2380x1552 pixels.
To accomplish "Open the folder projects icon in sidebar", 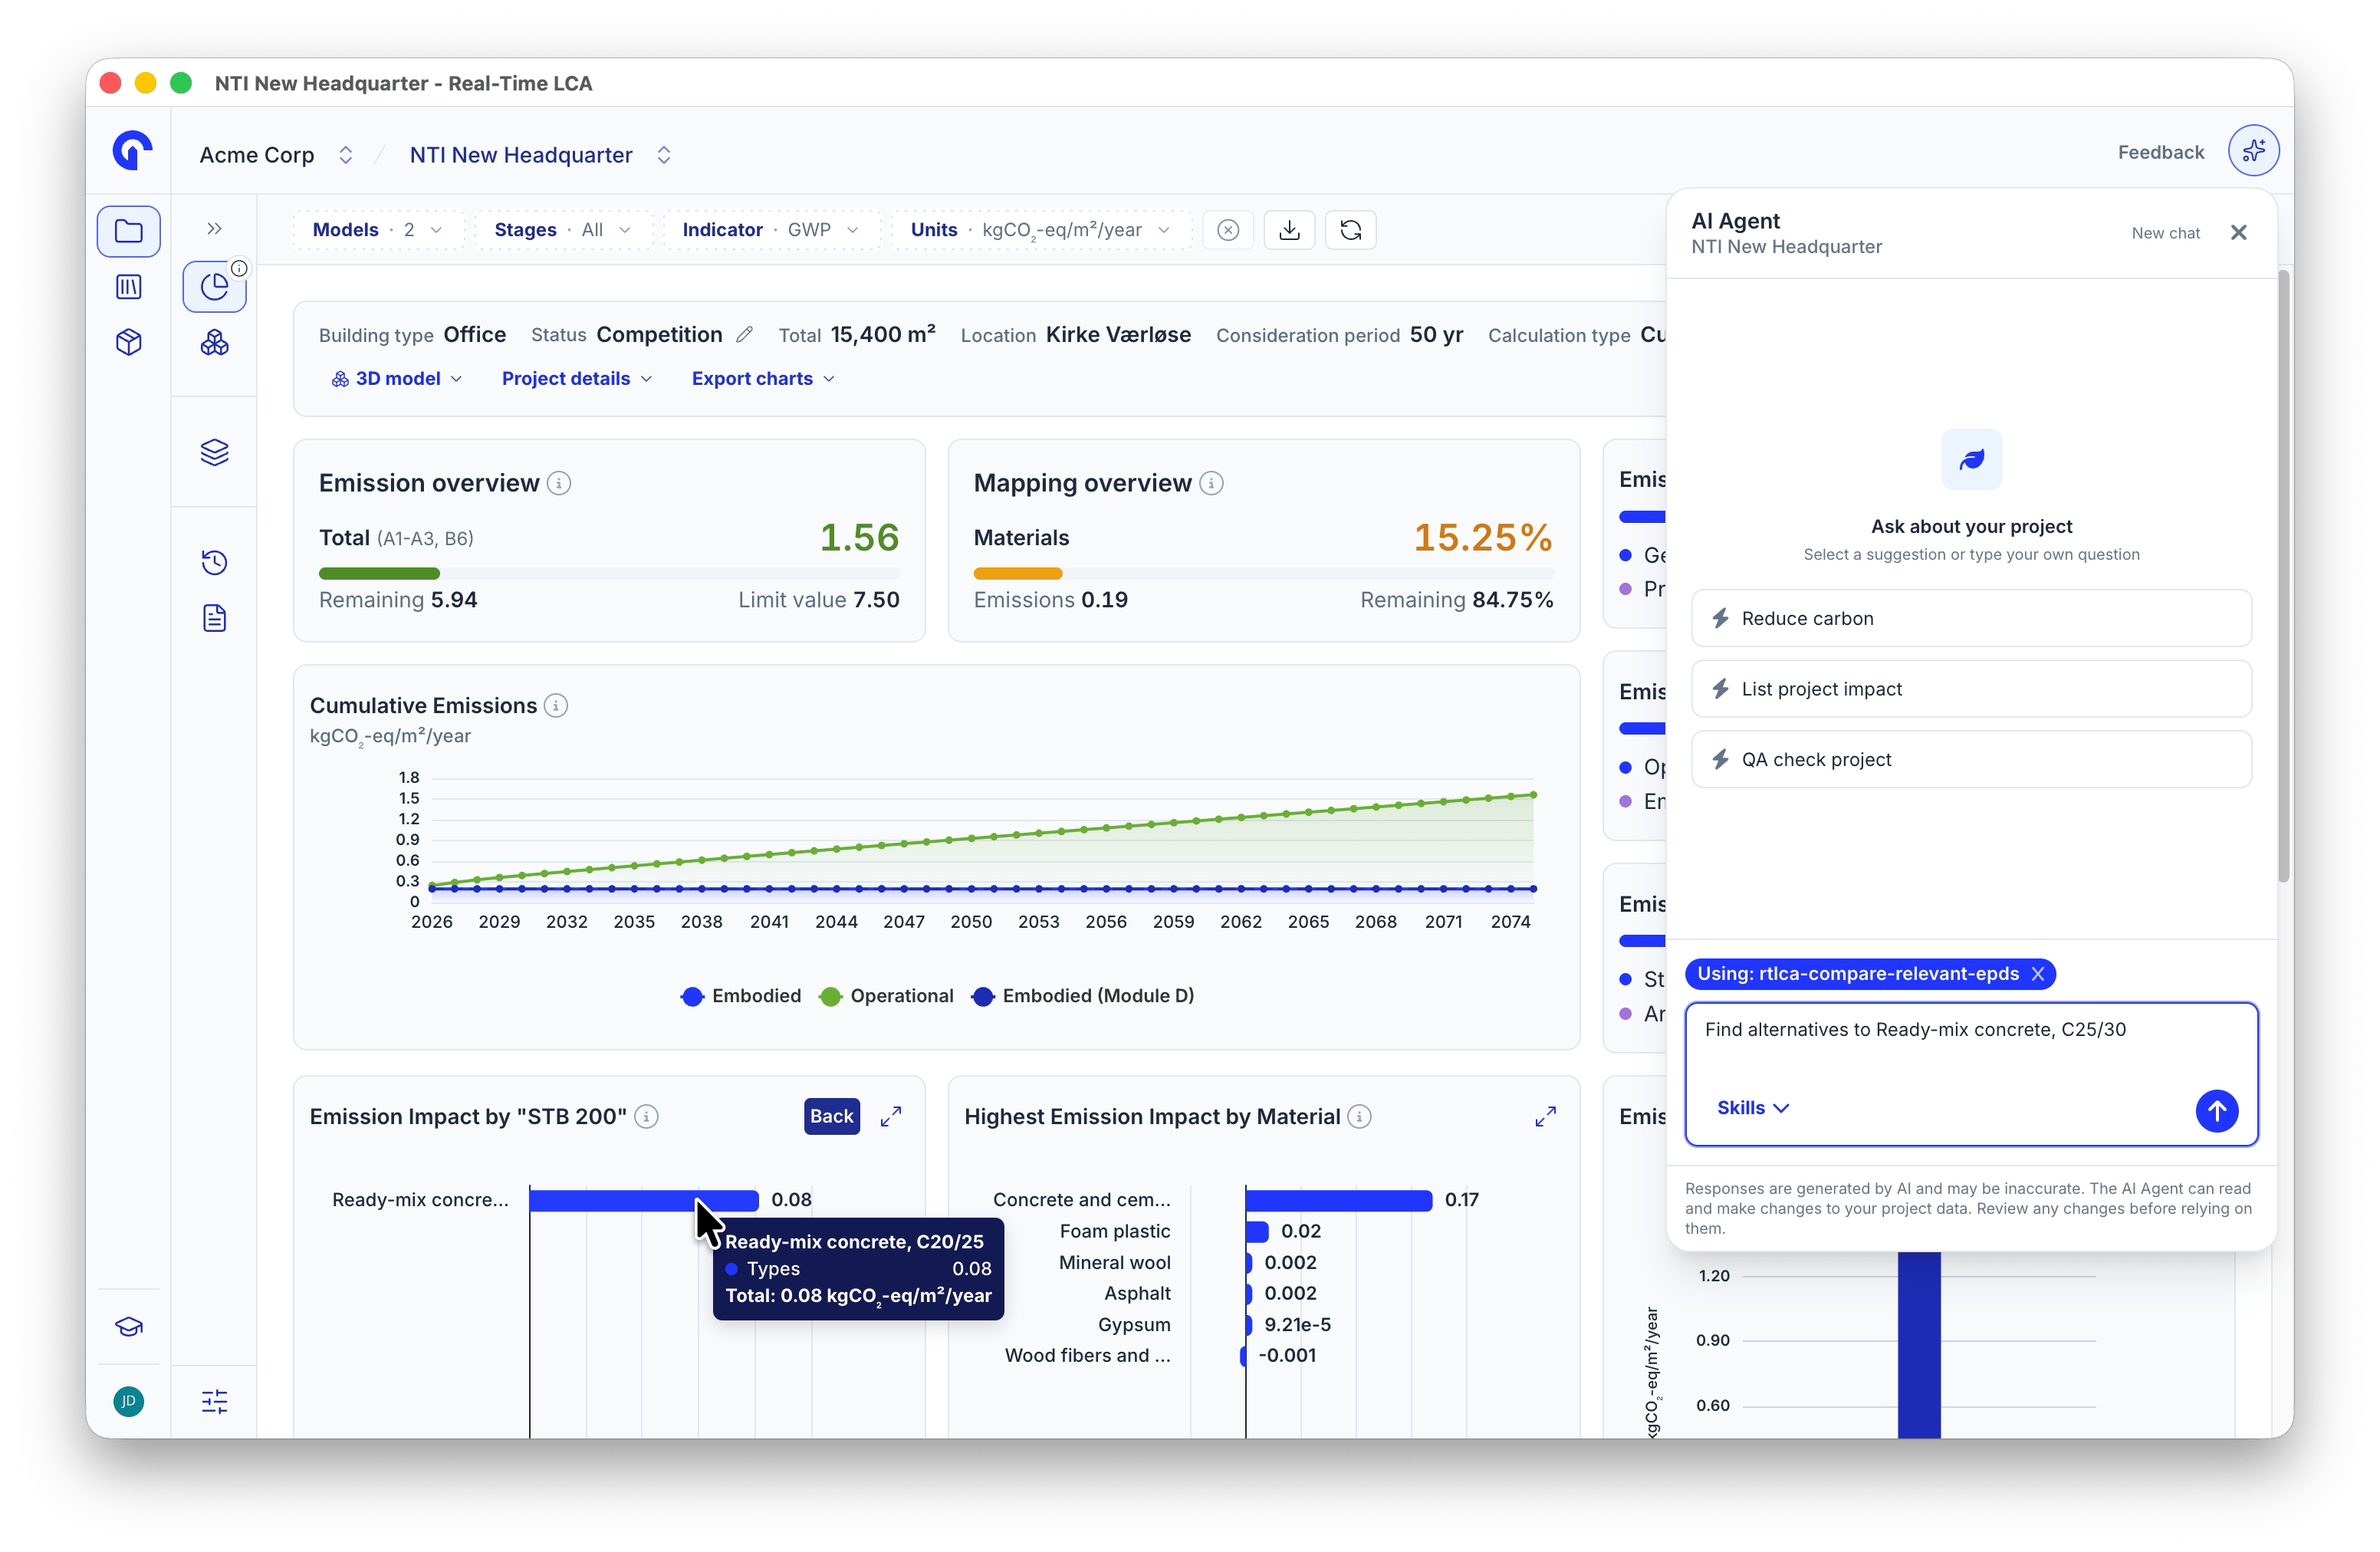I will click(128, 231).
